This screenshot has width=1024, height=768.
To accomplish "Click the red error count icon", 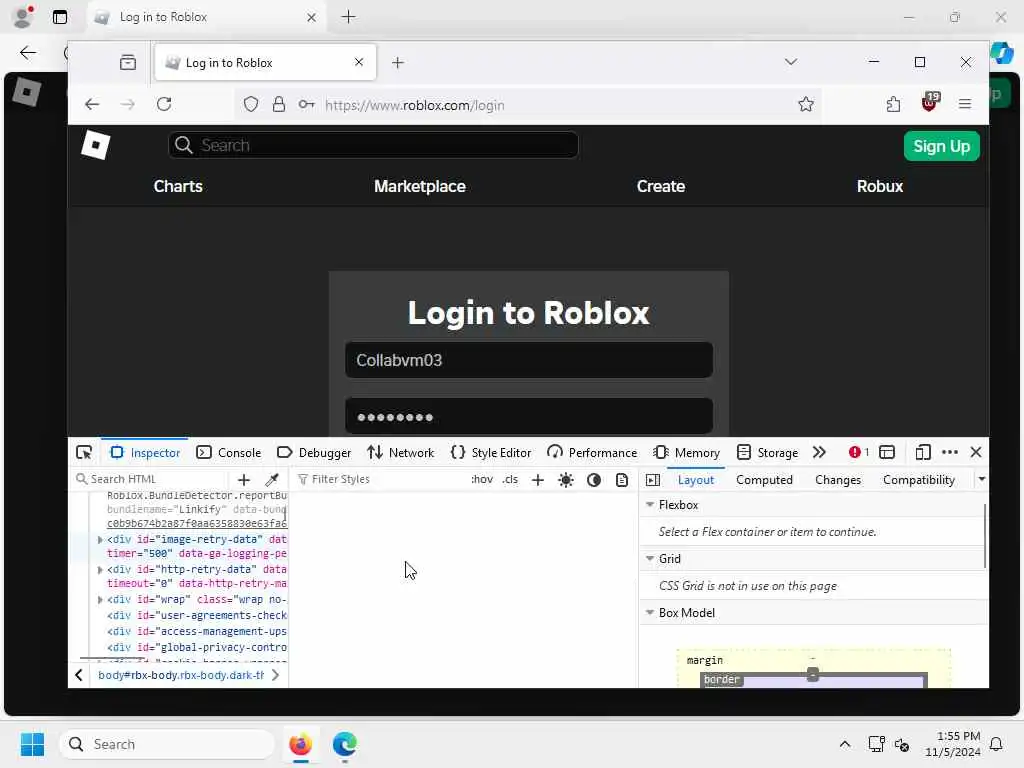I will point(858,453).
